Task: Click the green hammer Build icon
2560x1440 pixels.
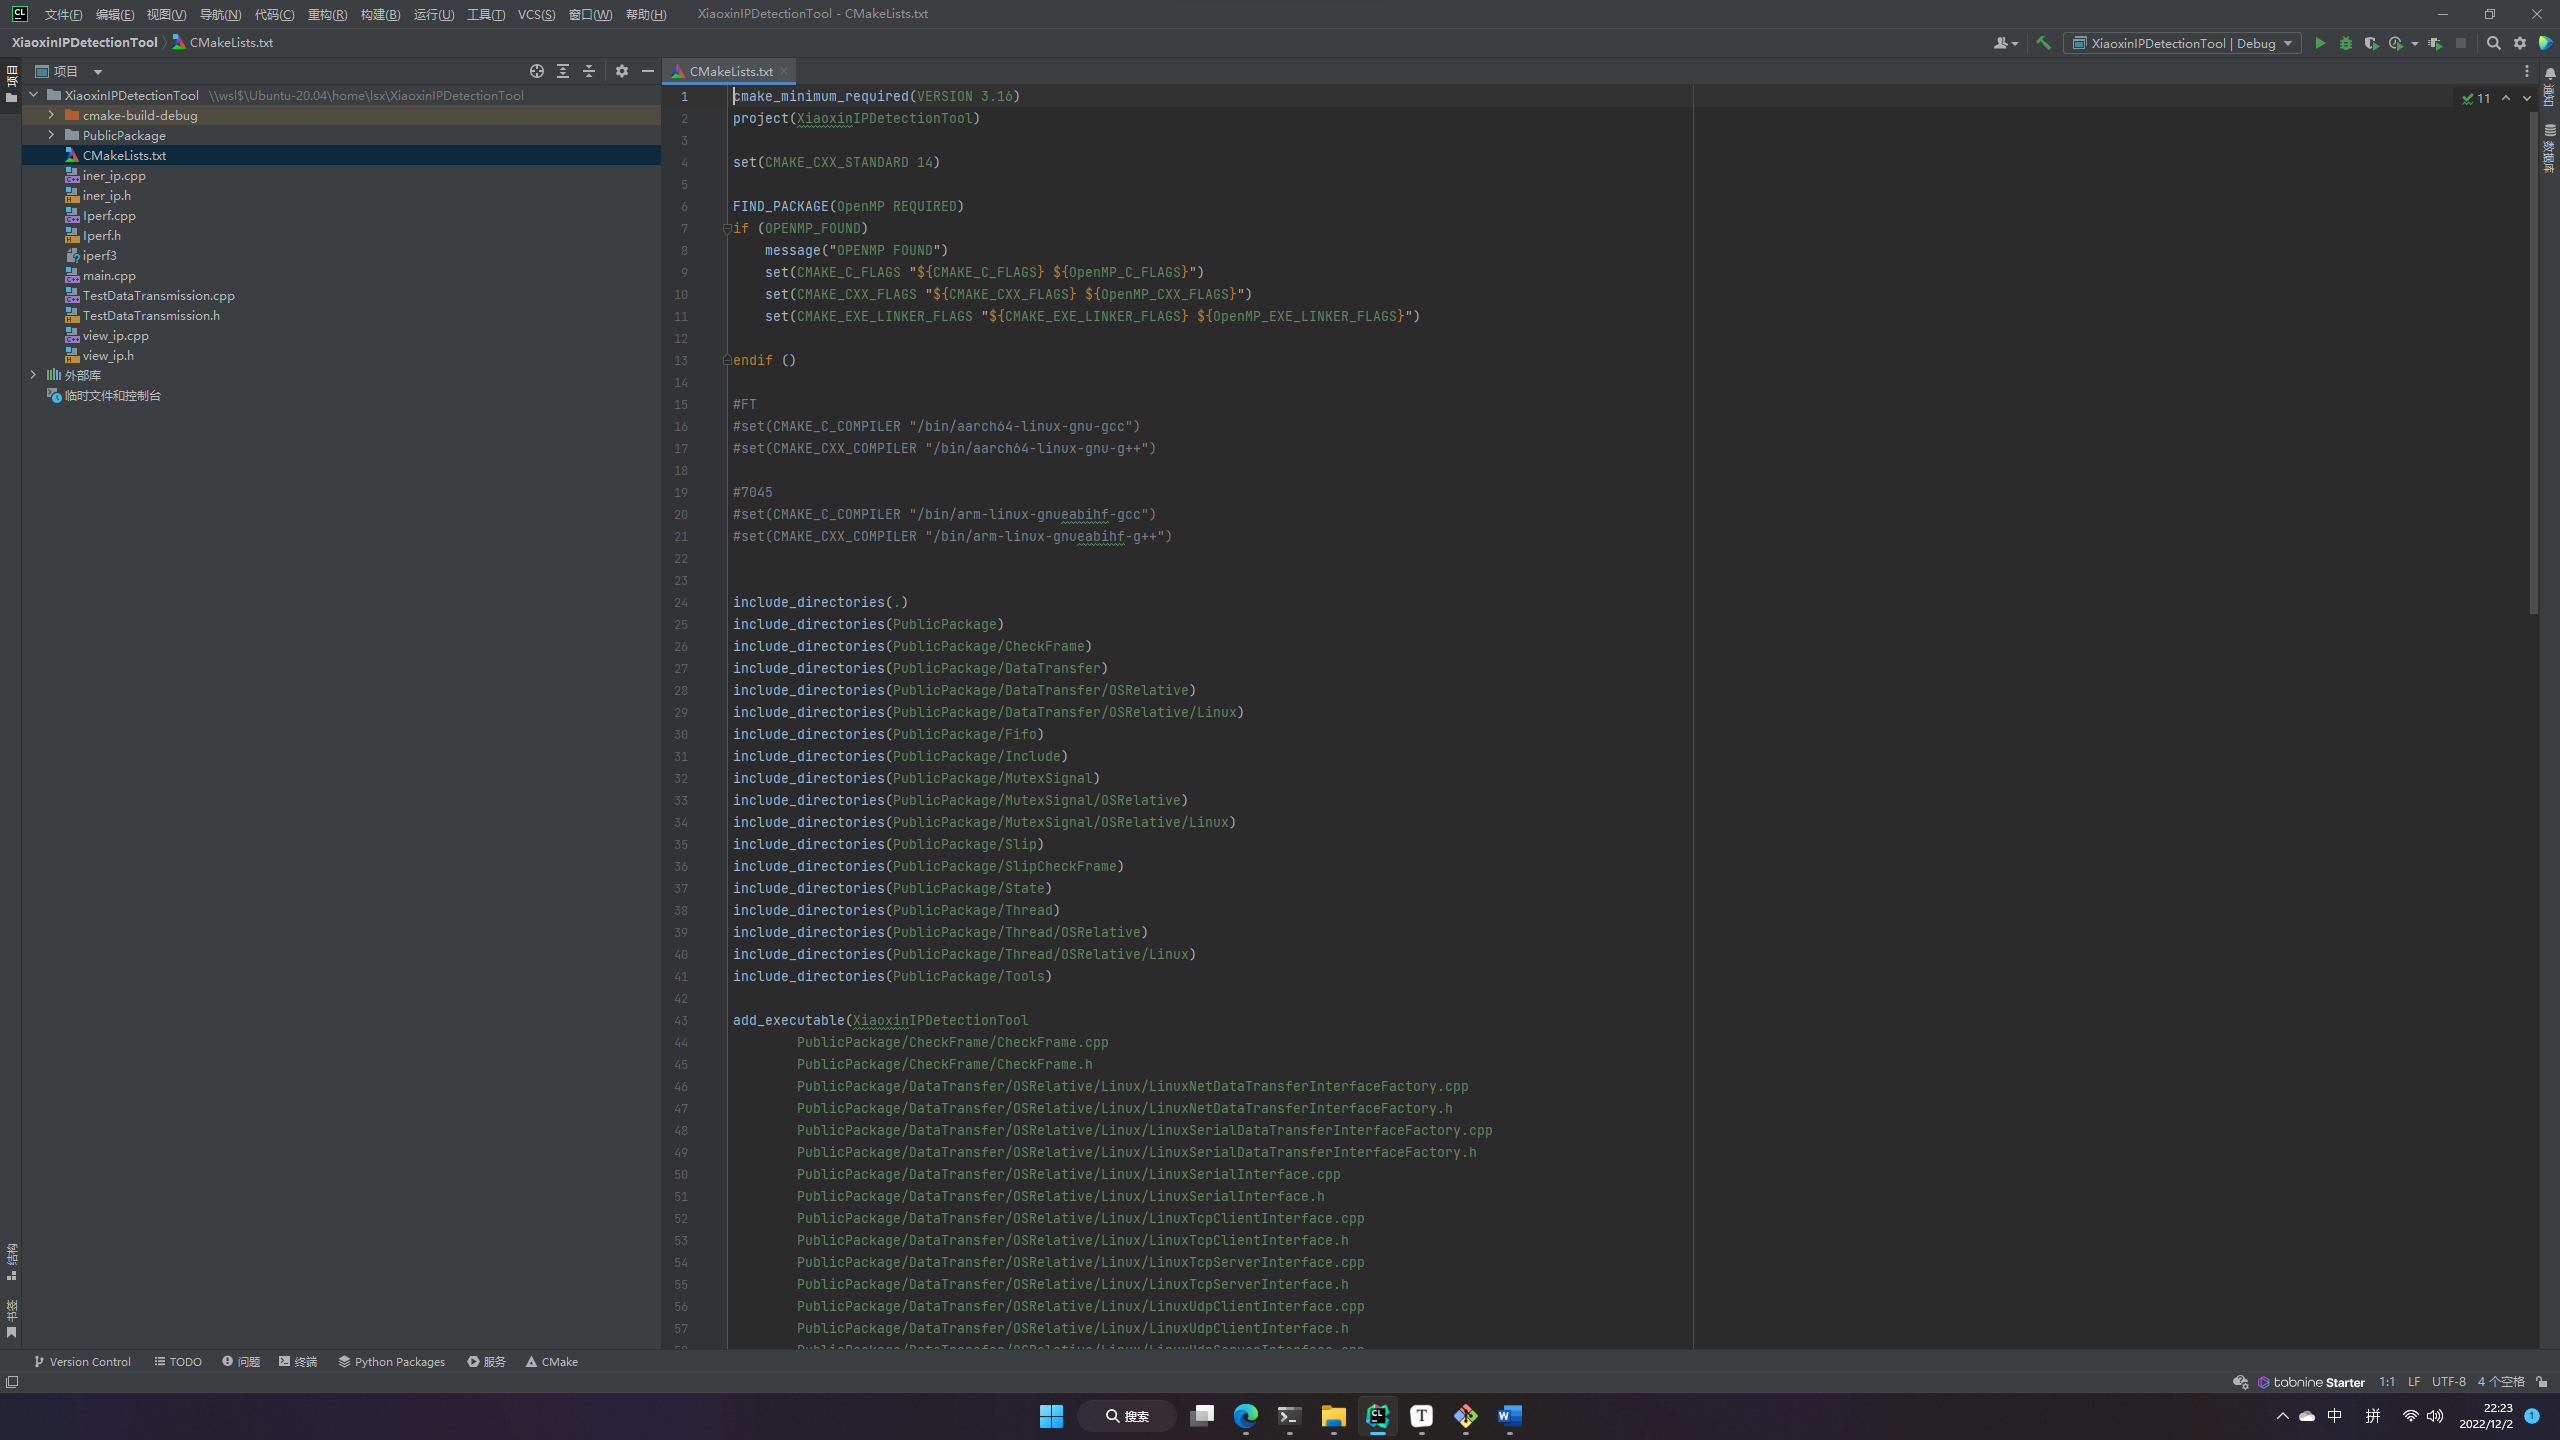Action: pyautogui.click(x=2043, y=43)
